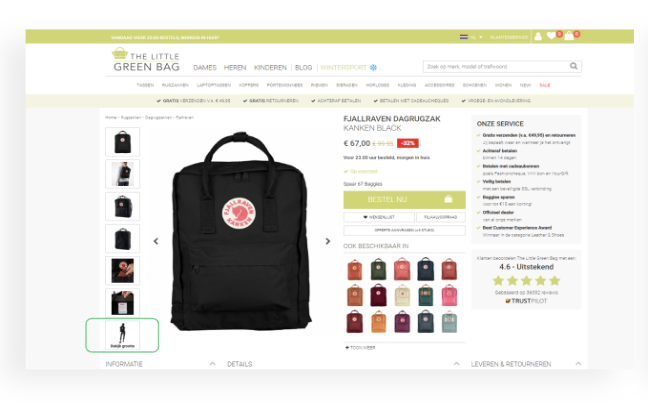Select the pink Kanken color swatch
Screen dimensions: 648x404
(x=449, y=295)
